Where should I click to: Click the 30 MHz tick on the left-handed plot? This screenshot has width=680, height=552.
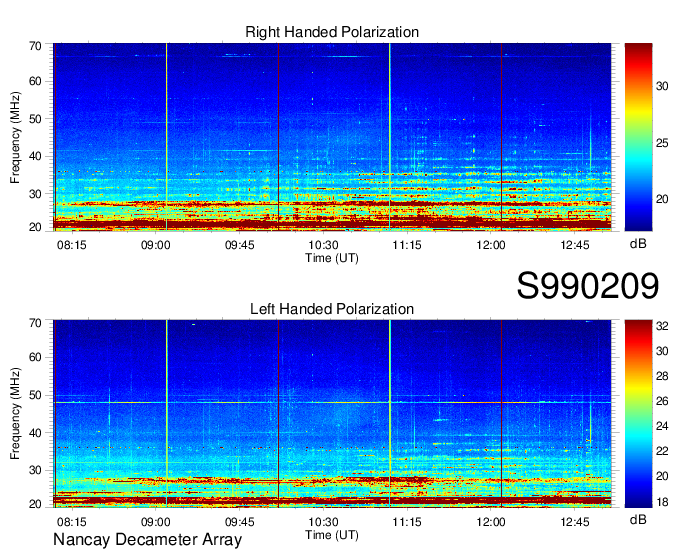point(35,470)
